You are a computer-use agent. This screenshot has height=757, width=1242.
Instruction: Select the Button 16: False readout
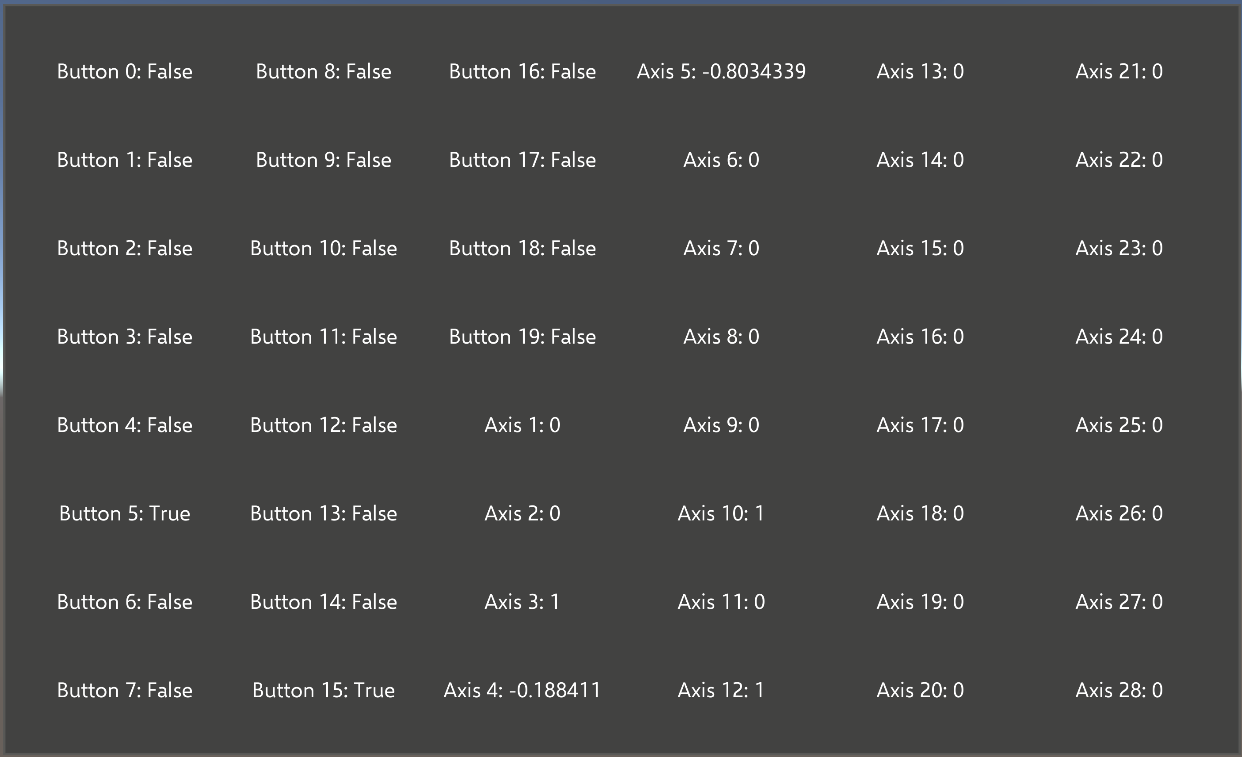(x=522, y=71)
